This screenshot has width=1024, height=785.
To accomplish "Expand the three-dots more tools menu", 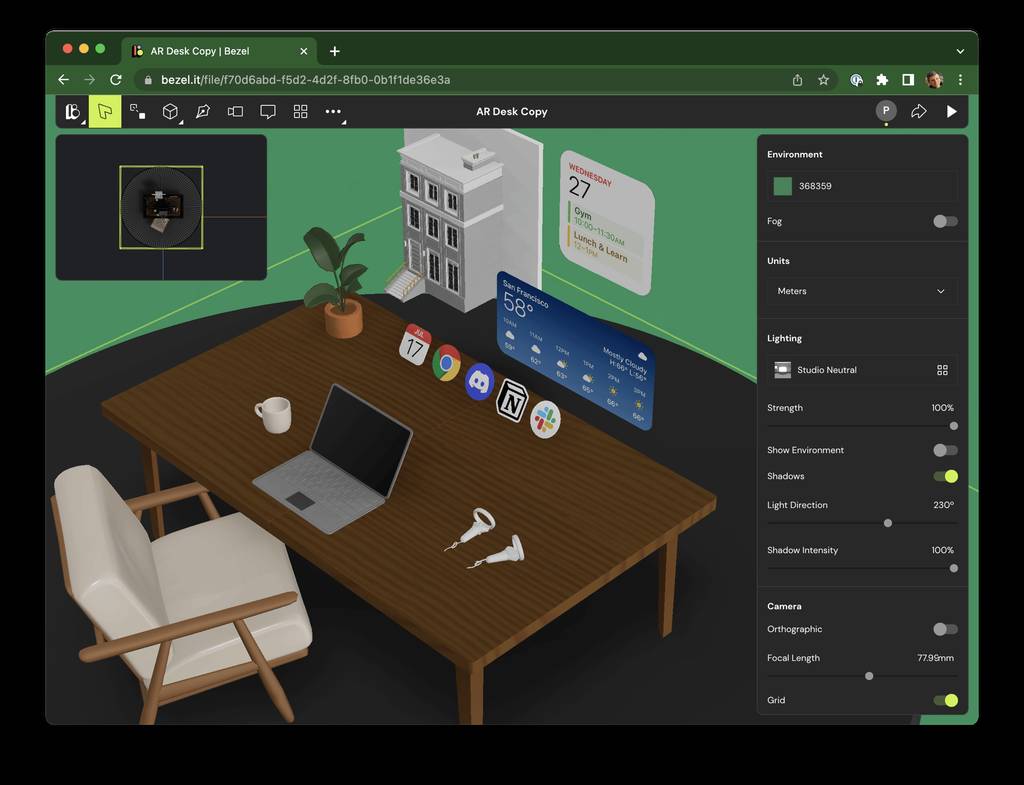I will tap(333, 112).
